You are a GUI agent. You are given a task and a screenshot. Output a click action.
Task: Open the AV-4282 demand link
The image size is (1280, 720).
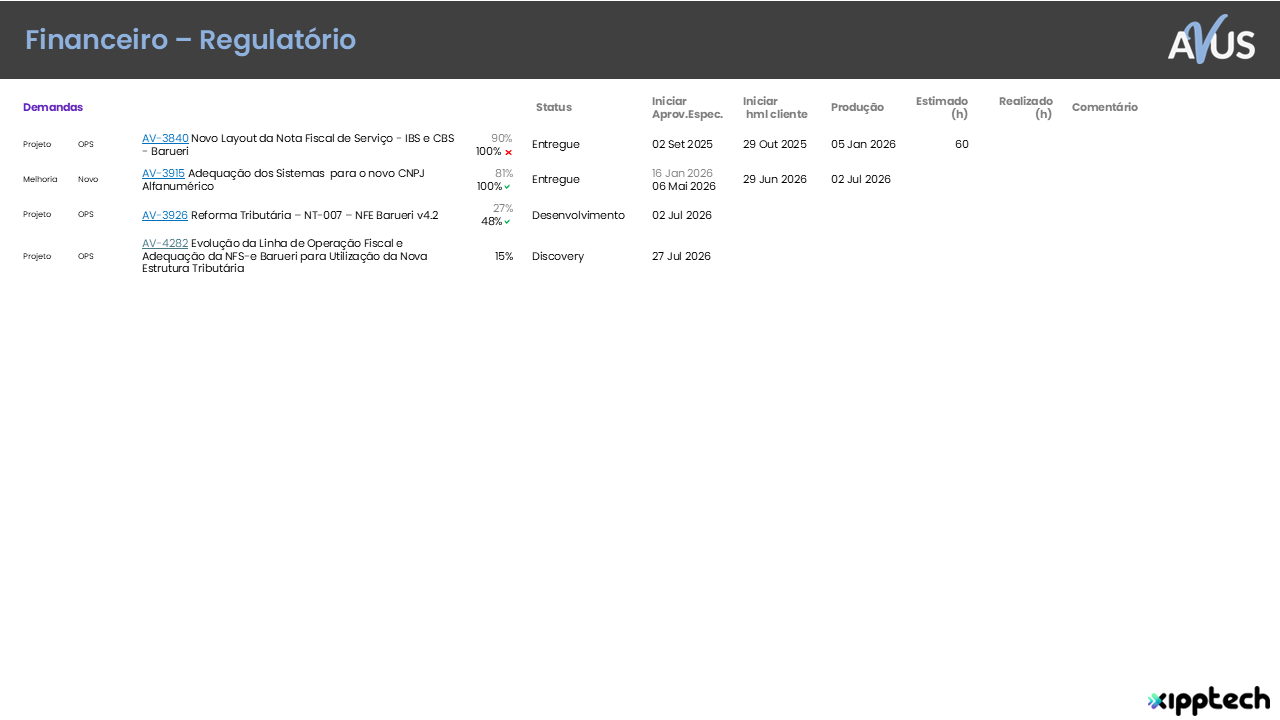pos(165,243)
